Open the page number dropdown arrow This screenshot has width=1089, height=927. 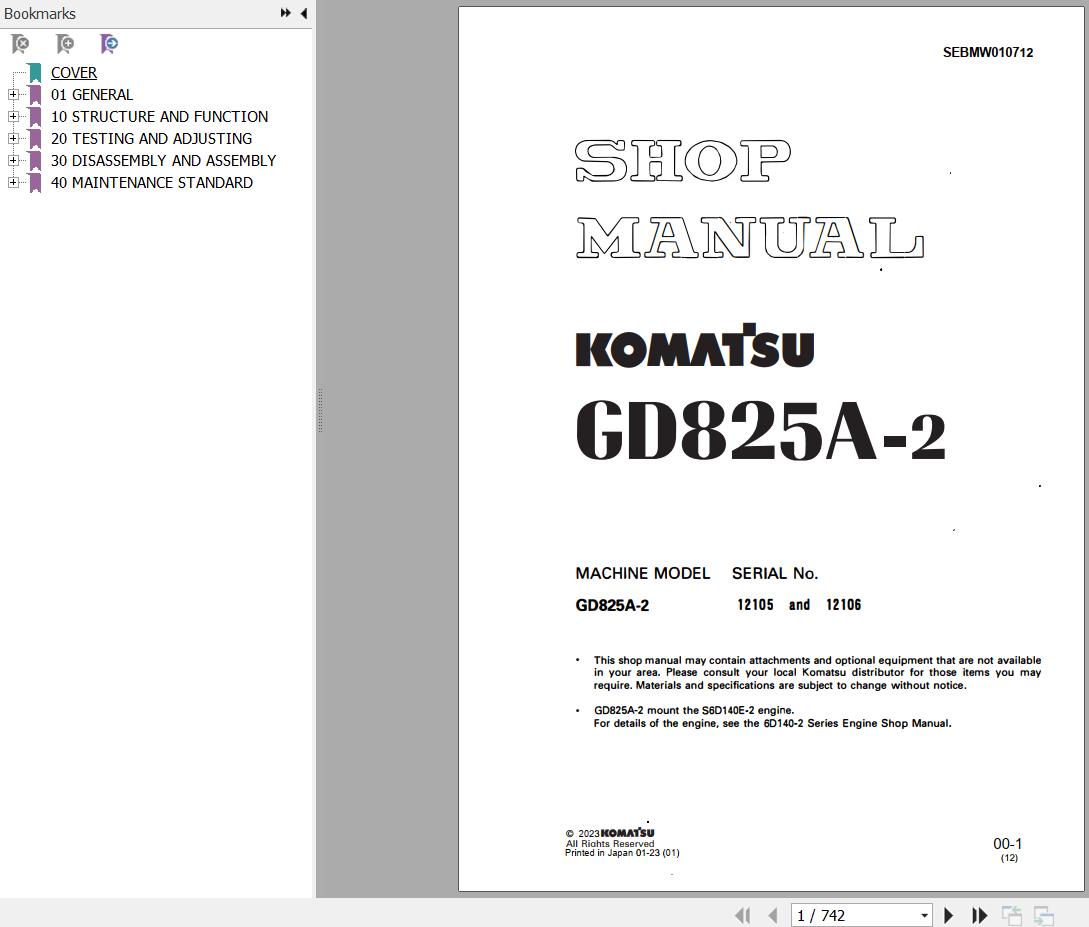pos(924,915)
